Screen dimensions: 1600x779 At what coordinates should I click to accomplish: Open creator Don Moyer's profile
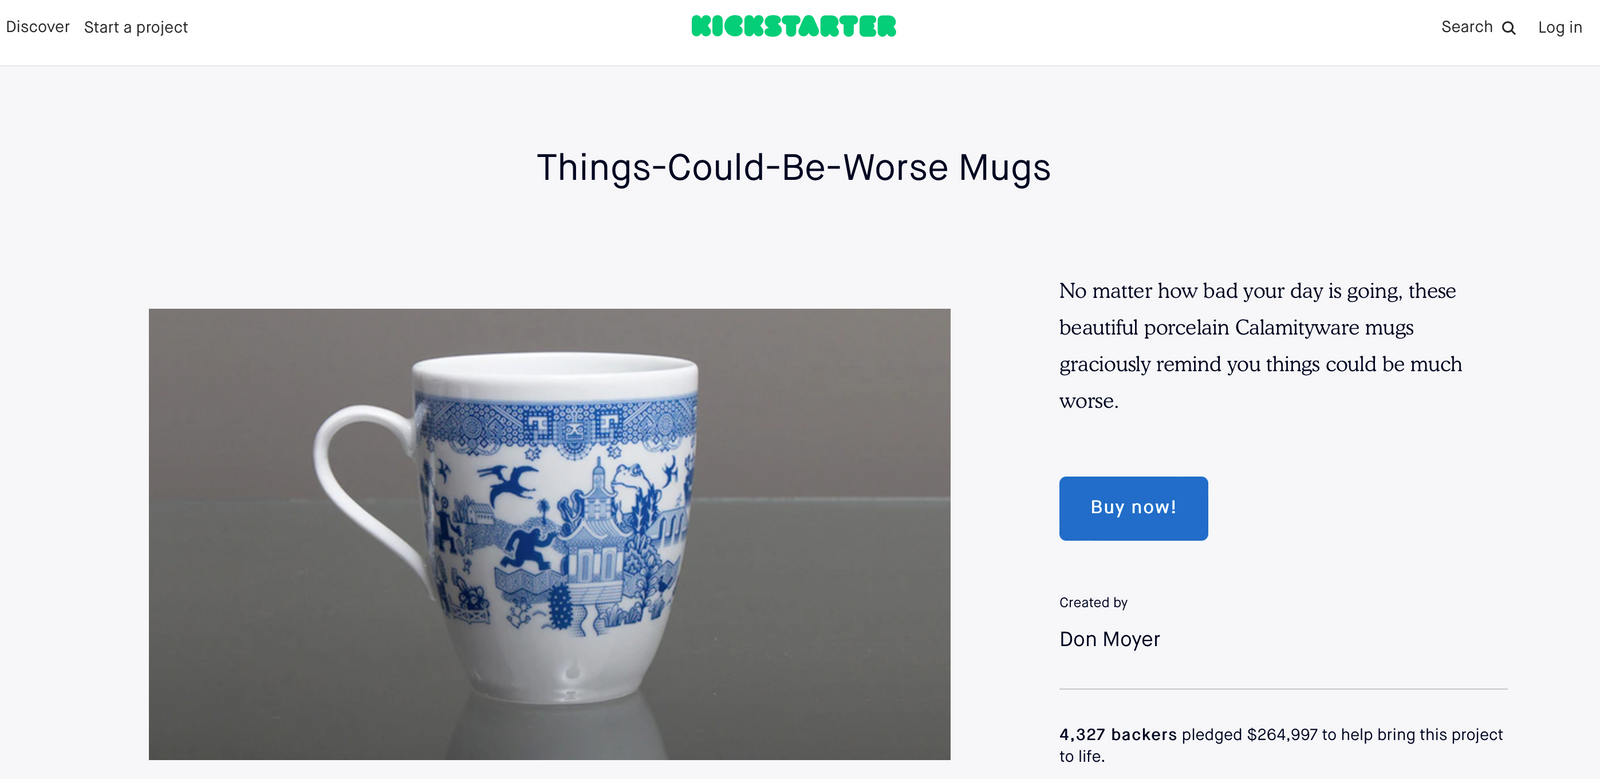pos(1109,639)
